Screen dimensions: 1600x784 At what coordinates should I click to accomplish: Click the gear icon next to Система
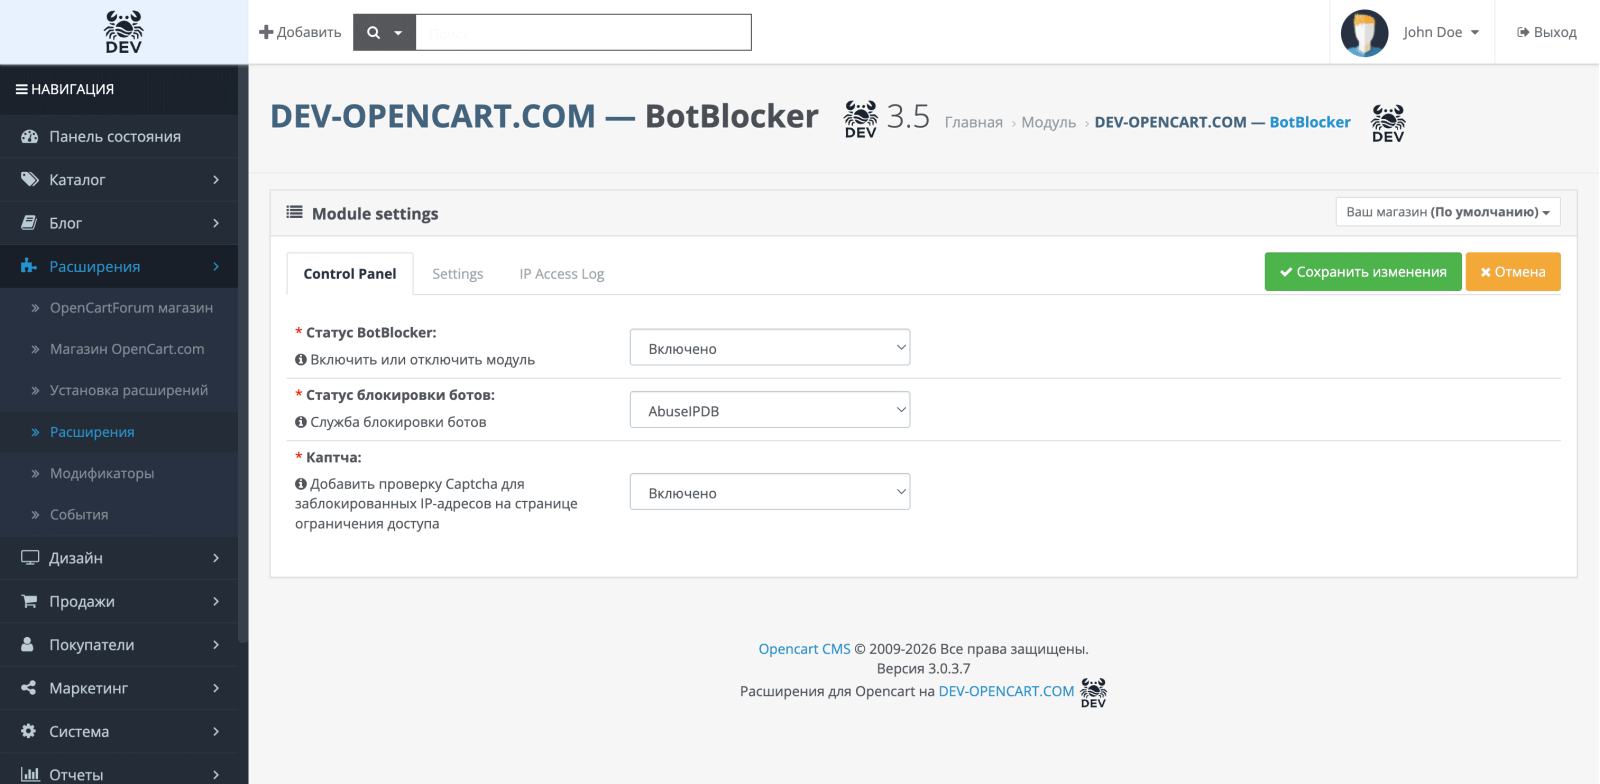click(x=28, y=731)
